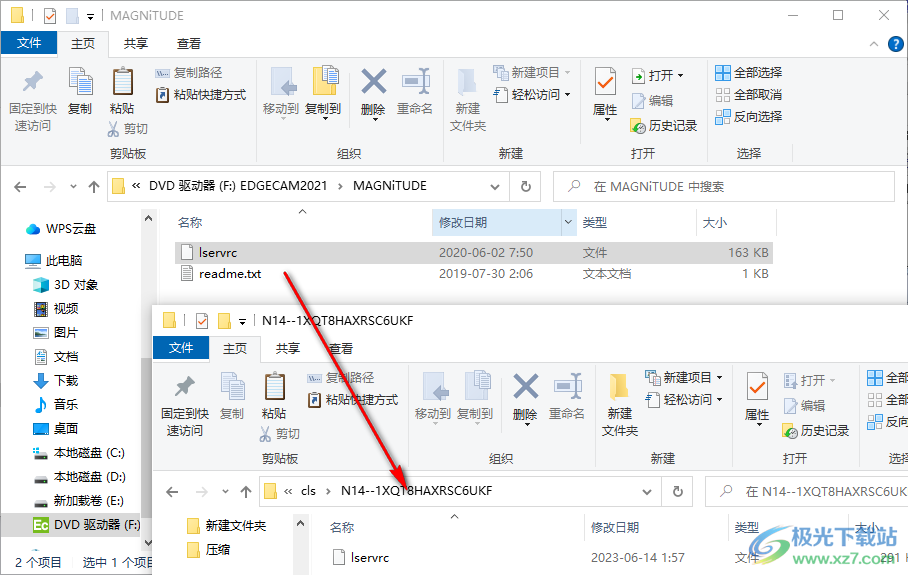
Task: Click 固定到快速访问 in N14 window ribbon
Action: click(185, 405)
